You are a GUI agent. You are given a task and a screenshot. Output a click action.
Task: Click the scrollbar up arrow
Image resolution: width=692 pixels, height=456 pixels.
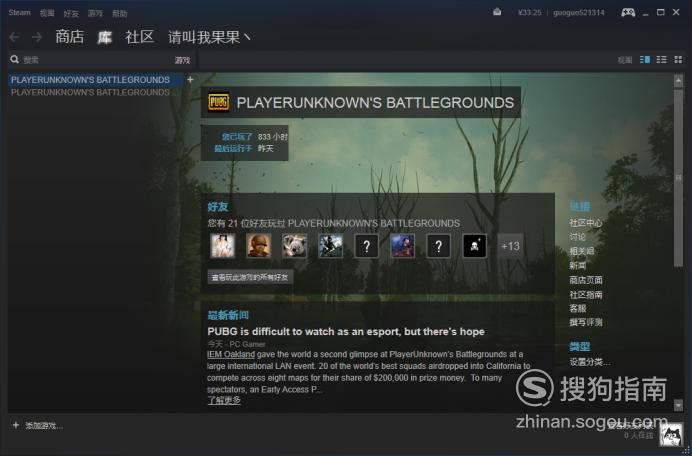(x=678, y=80)
